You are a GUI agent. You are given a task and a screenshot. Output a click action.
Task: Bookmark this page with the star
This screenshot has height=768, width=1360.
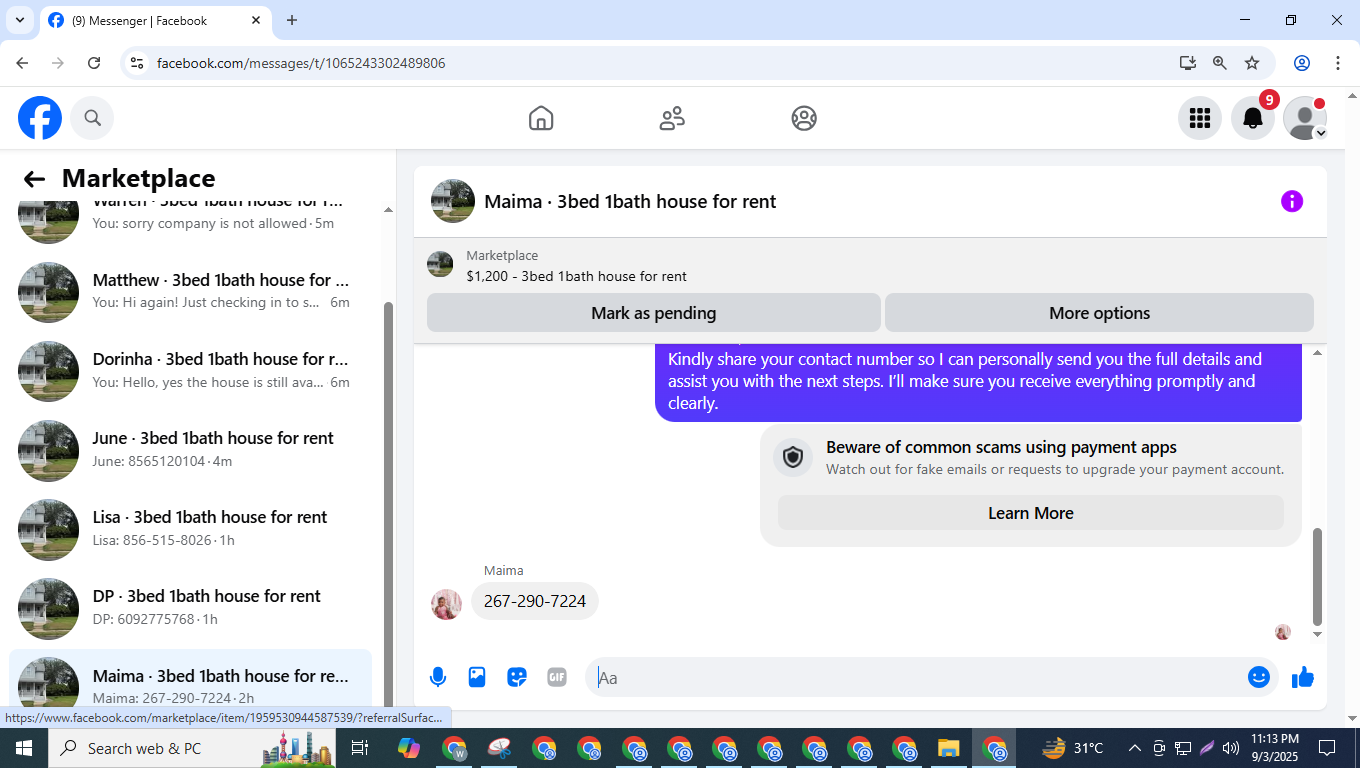click(1252, 63)
